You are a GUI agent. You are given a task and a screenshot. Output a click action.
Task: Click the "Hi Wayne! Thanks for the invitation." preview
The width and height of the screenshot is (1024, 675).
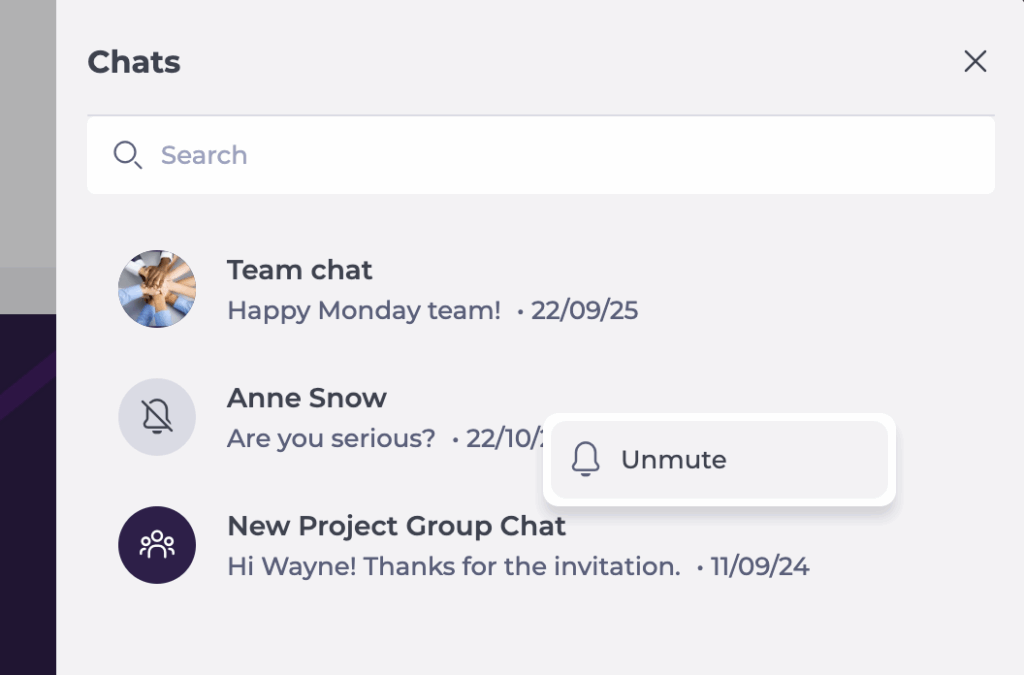click(454, 567)
